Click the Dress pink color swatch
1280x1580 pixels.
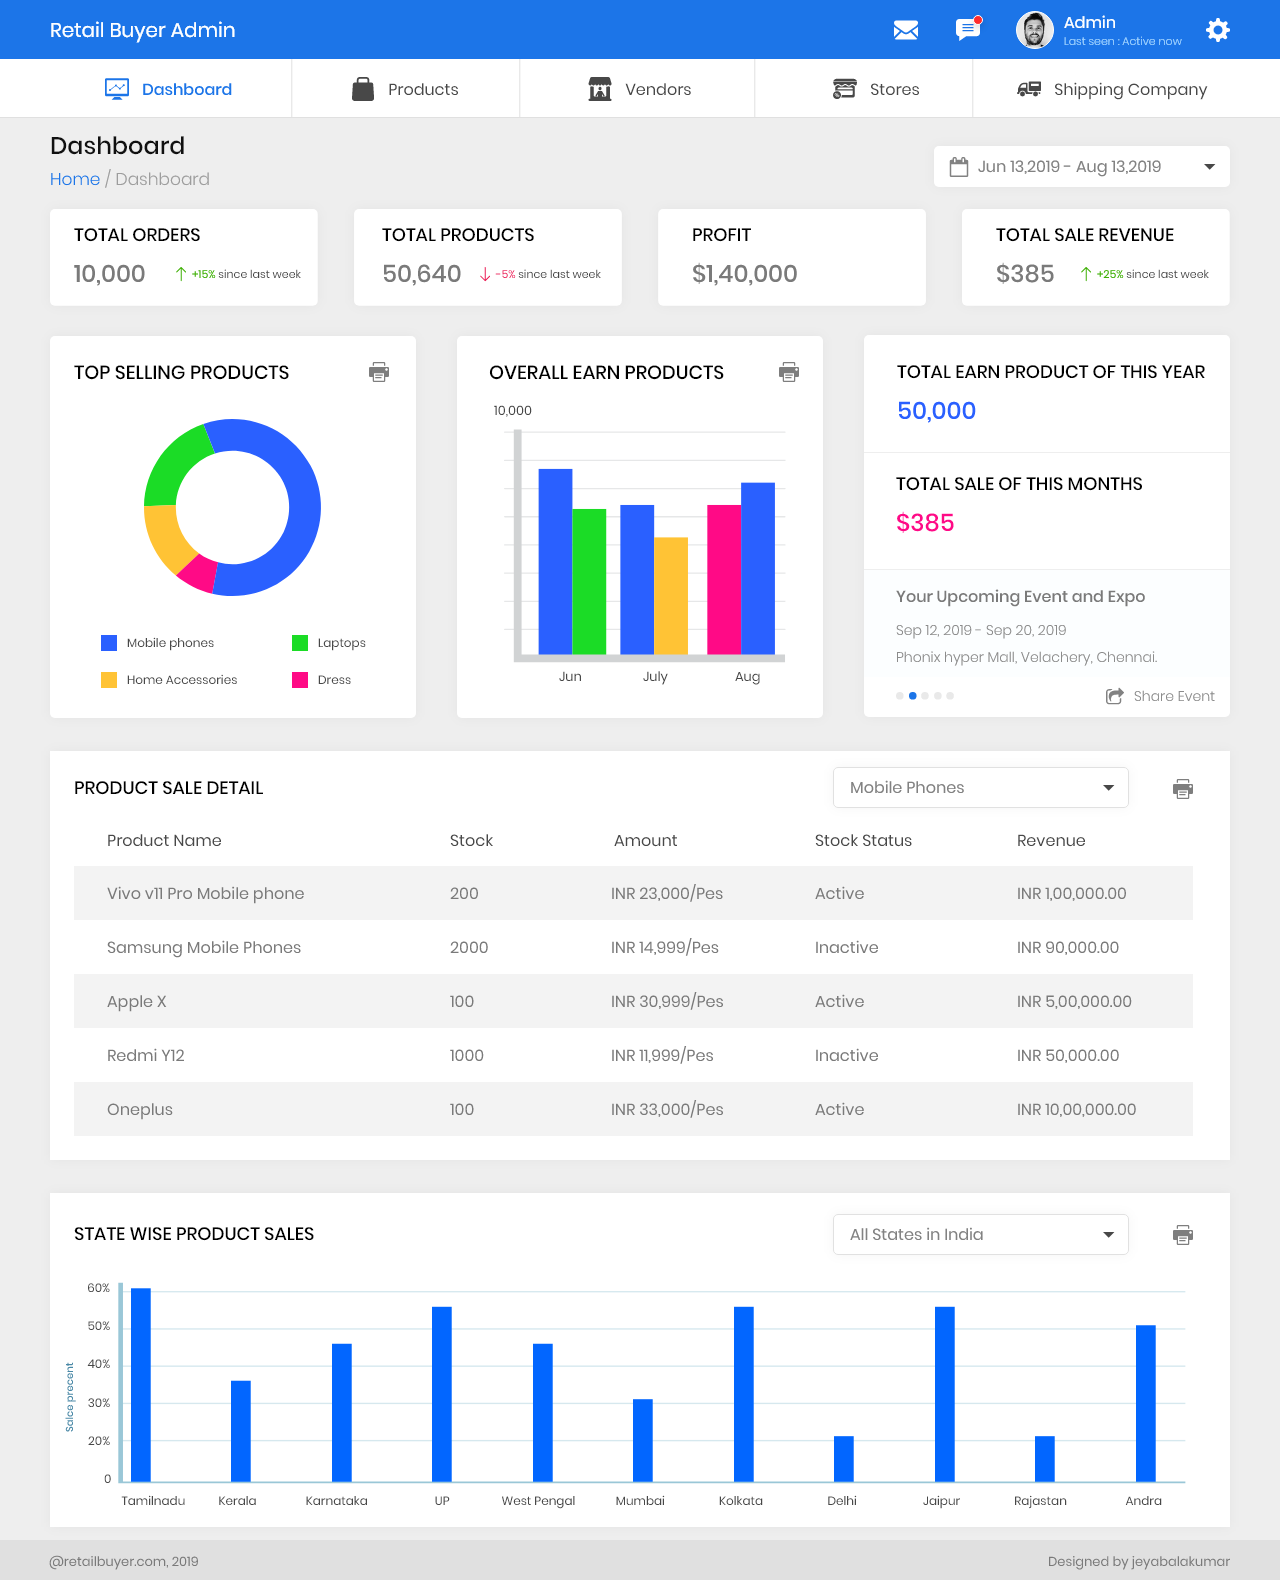pos(300,680)
